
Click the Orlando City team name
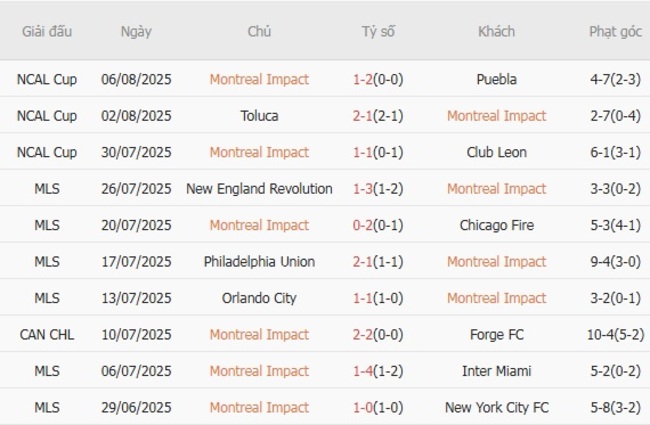(259, 298)
